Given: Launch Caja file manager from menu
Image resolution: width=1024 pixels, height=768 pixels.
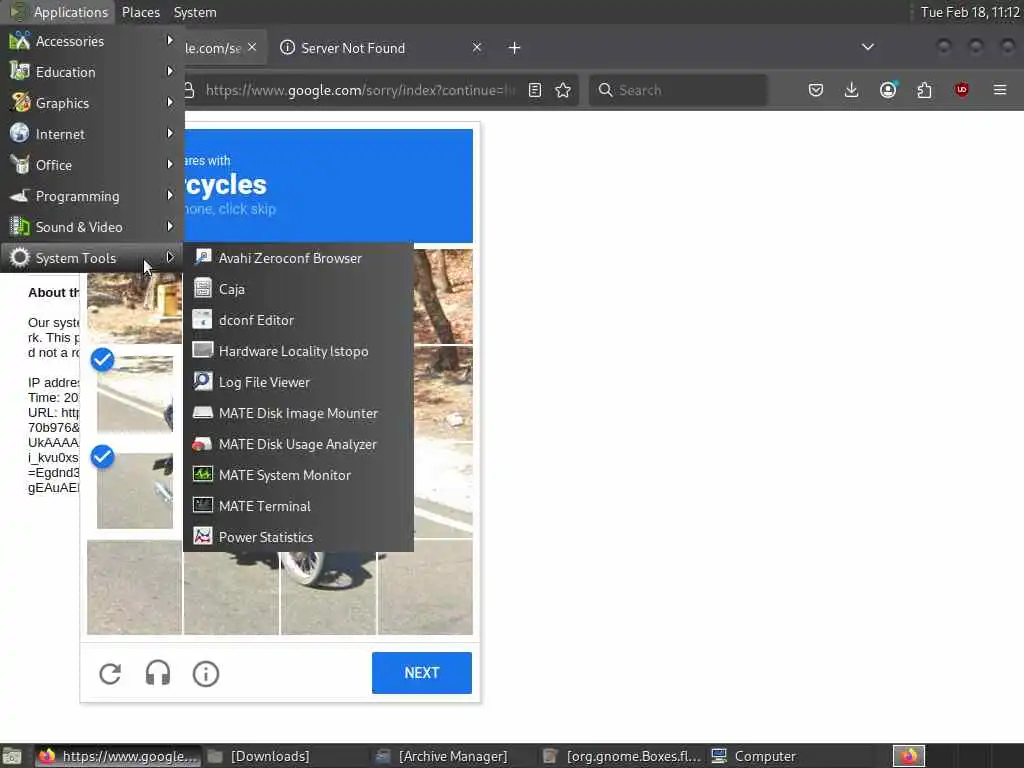Looking at the screenshot, I should tap(298, 289).
